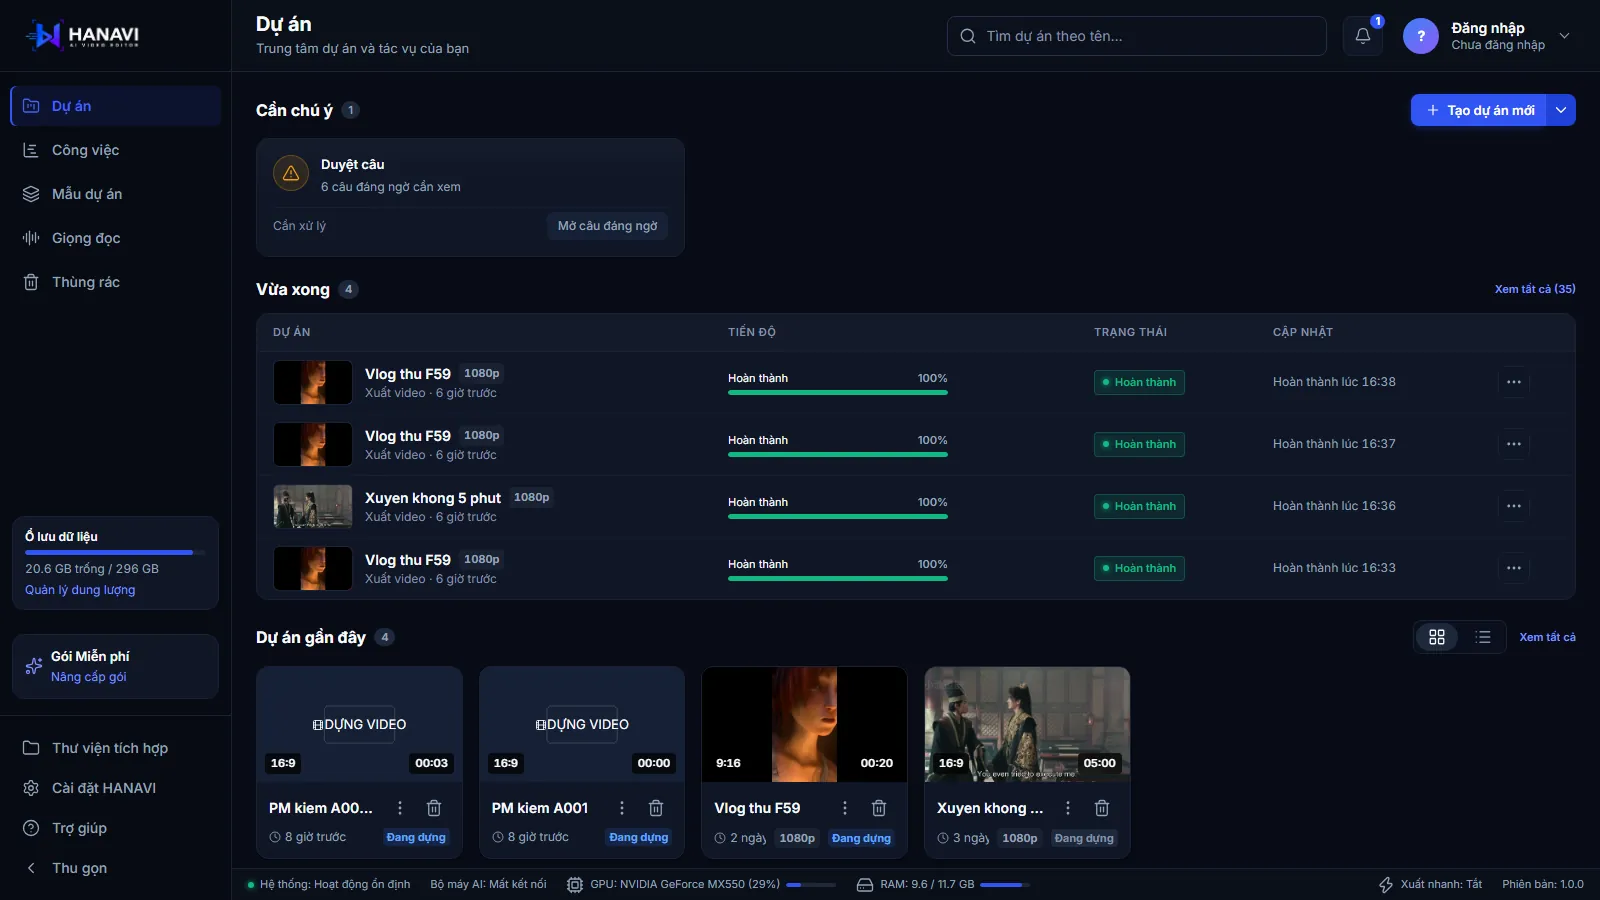The image size is (1600, 900).
Task: Open Thùng rác in the sidebar
Action: click(x=116, y=282)
